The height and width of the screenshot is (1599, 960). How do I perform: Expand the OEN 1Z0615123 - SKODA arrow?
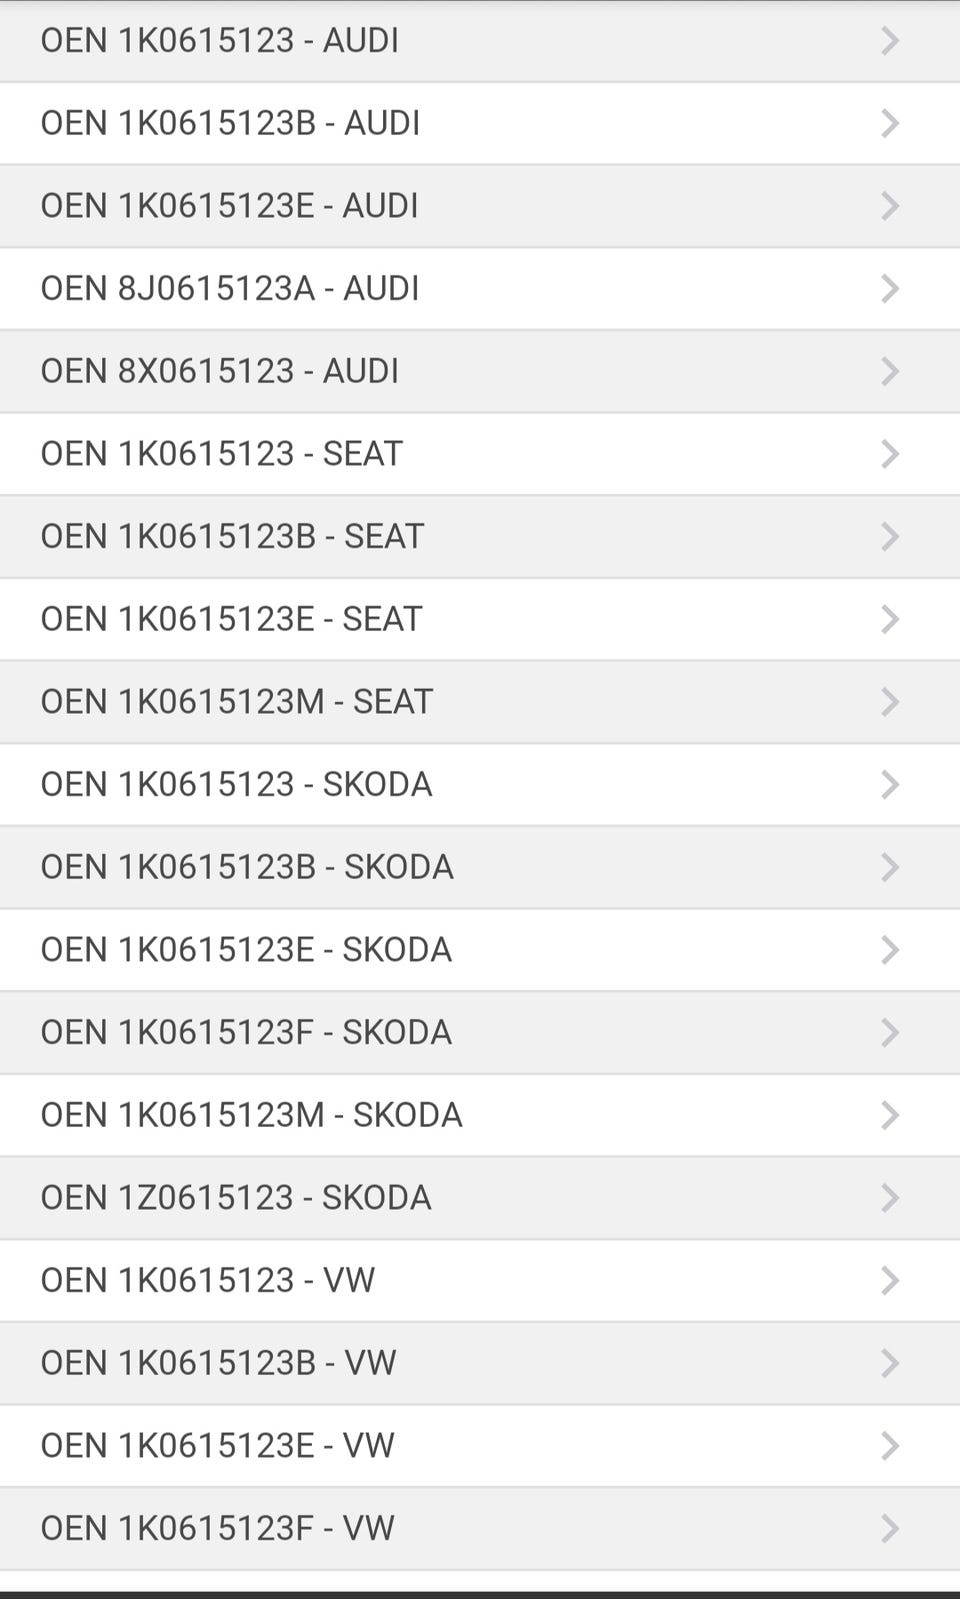point(889,1198)
